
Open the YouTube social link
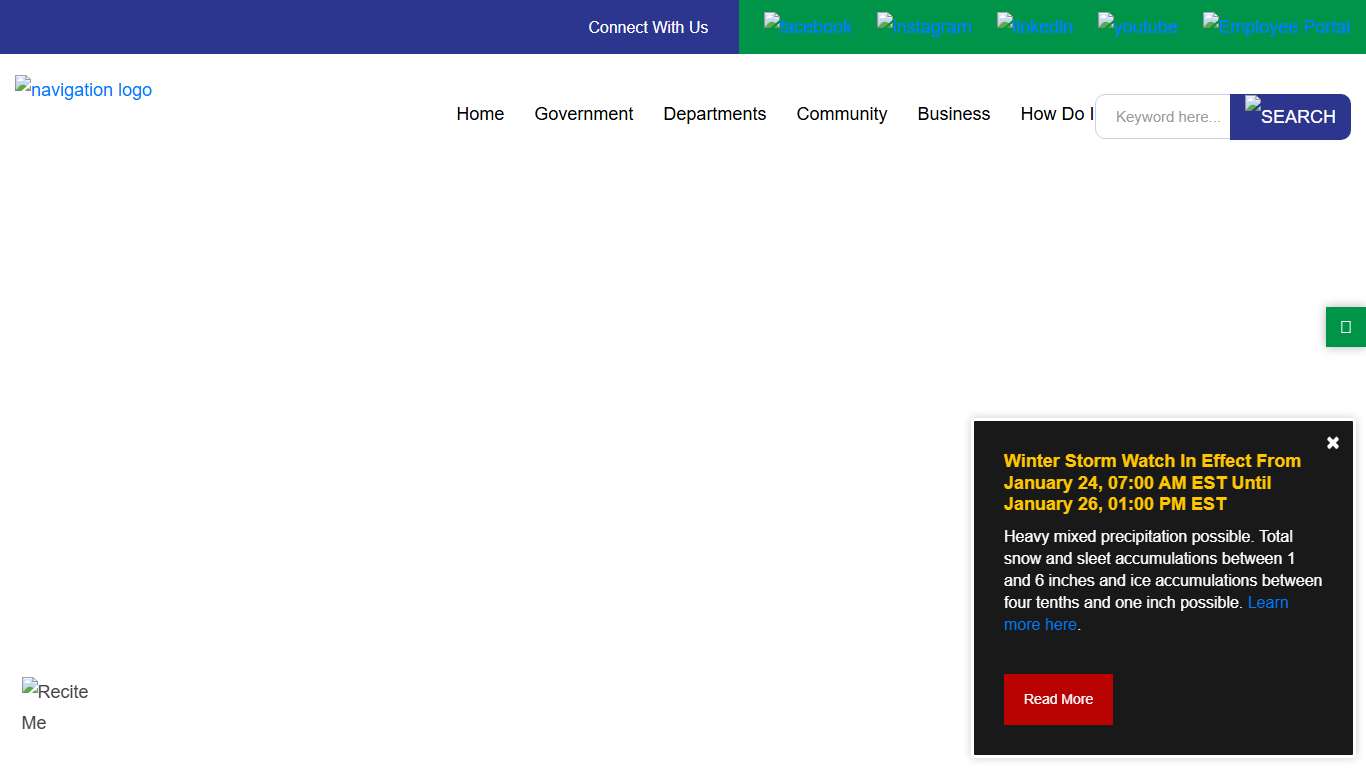point(1137,26)
